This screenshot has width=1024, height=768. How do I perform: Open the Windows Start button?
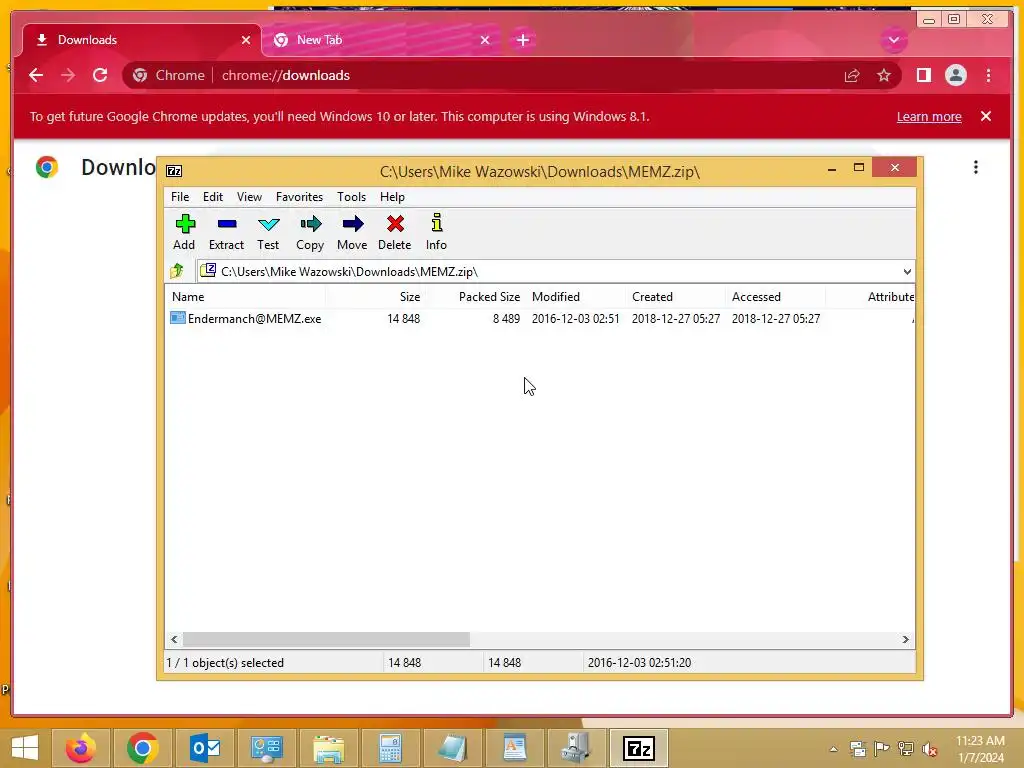[x=25, y=747]
